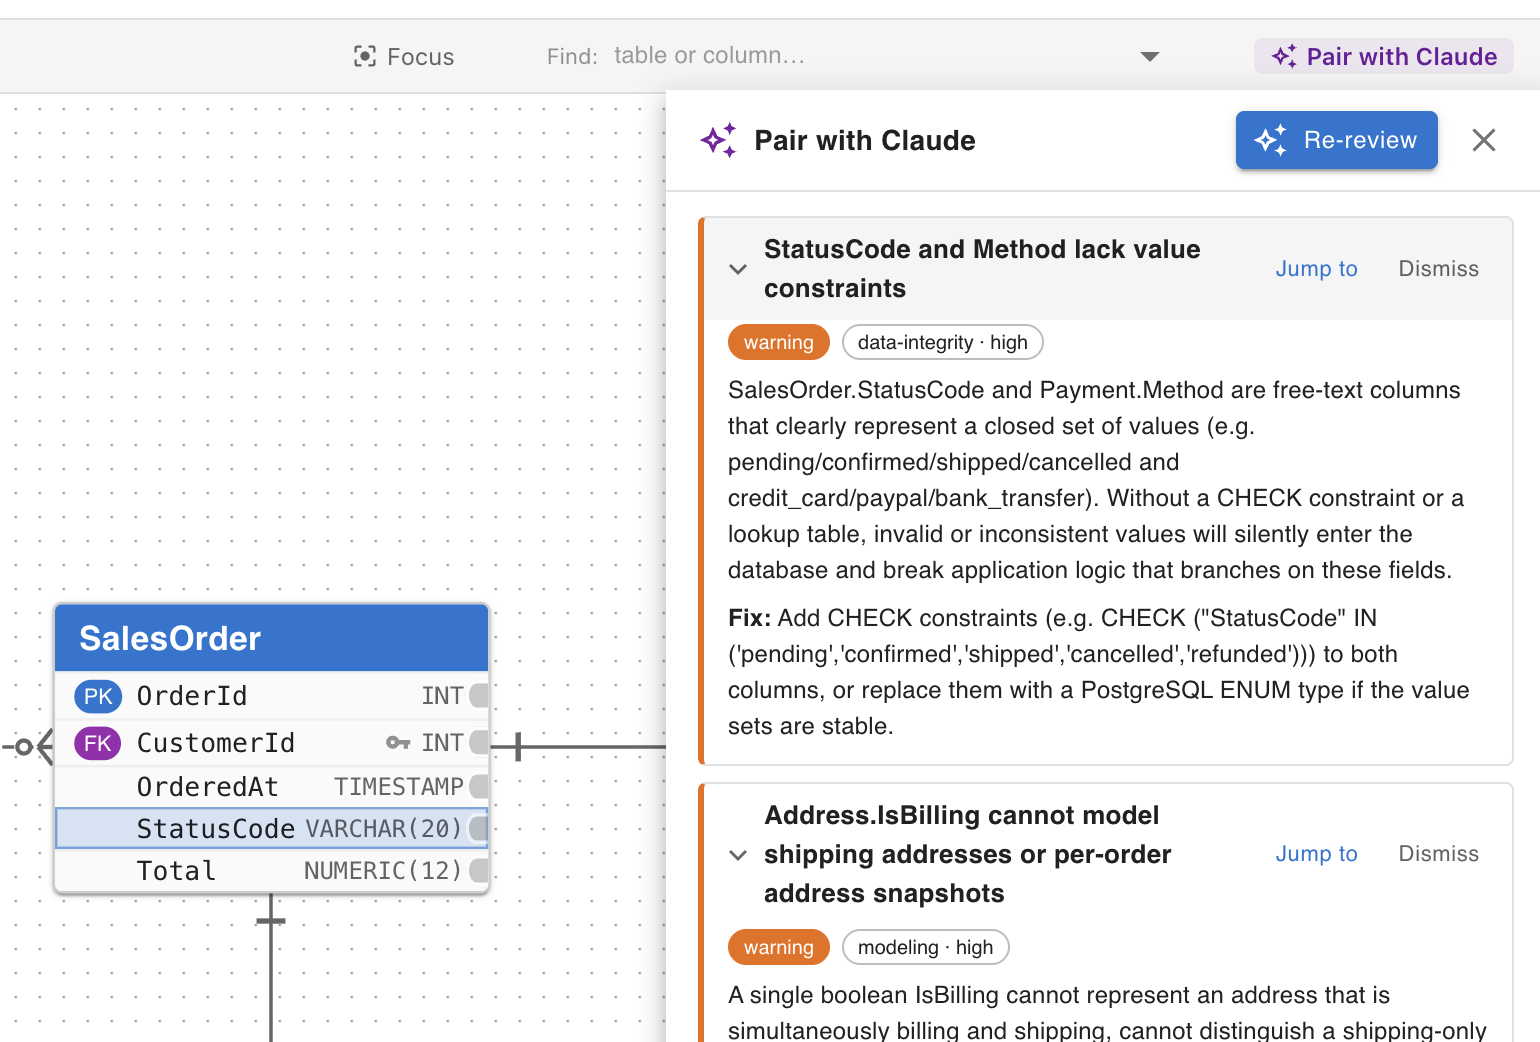Select the OrderedAt column row
The height and width of the screenshot is (1042, 1540).
pyautogui.click(x=271, y=787)
